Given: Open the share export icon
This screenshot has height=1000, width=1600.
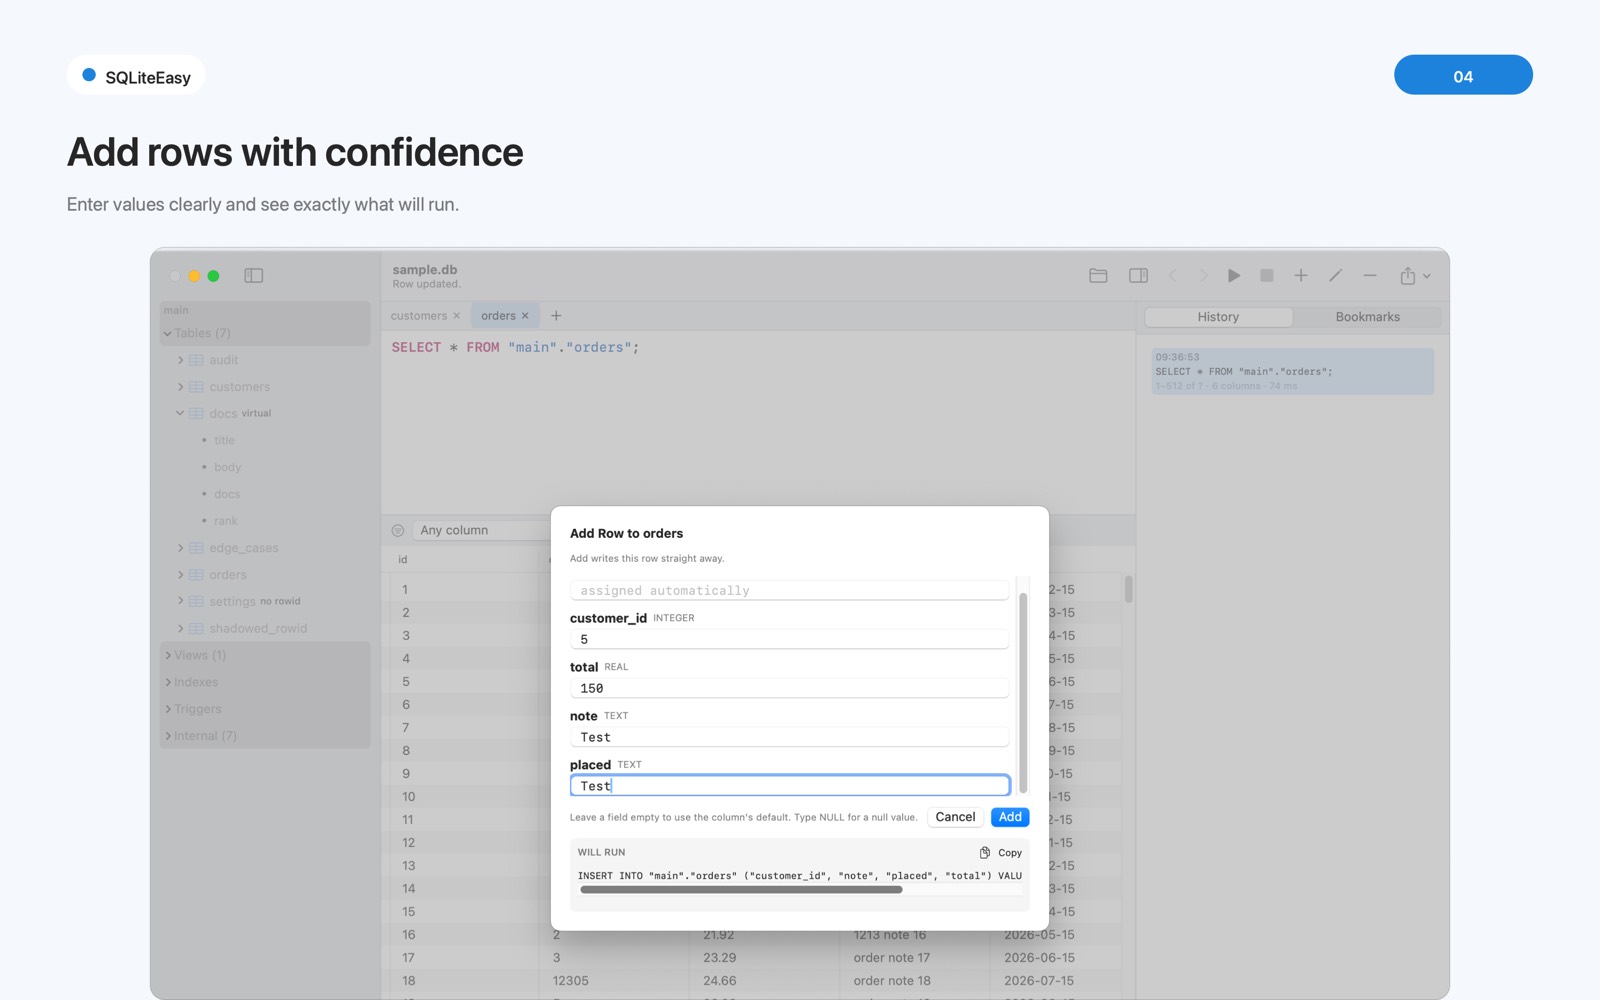Looking at the screenshot, I should pos(1408,276).
